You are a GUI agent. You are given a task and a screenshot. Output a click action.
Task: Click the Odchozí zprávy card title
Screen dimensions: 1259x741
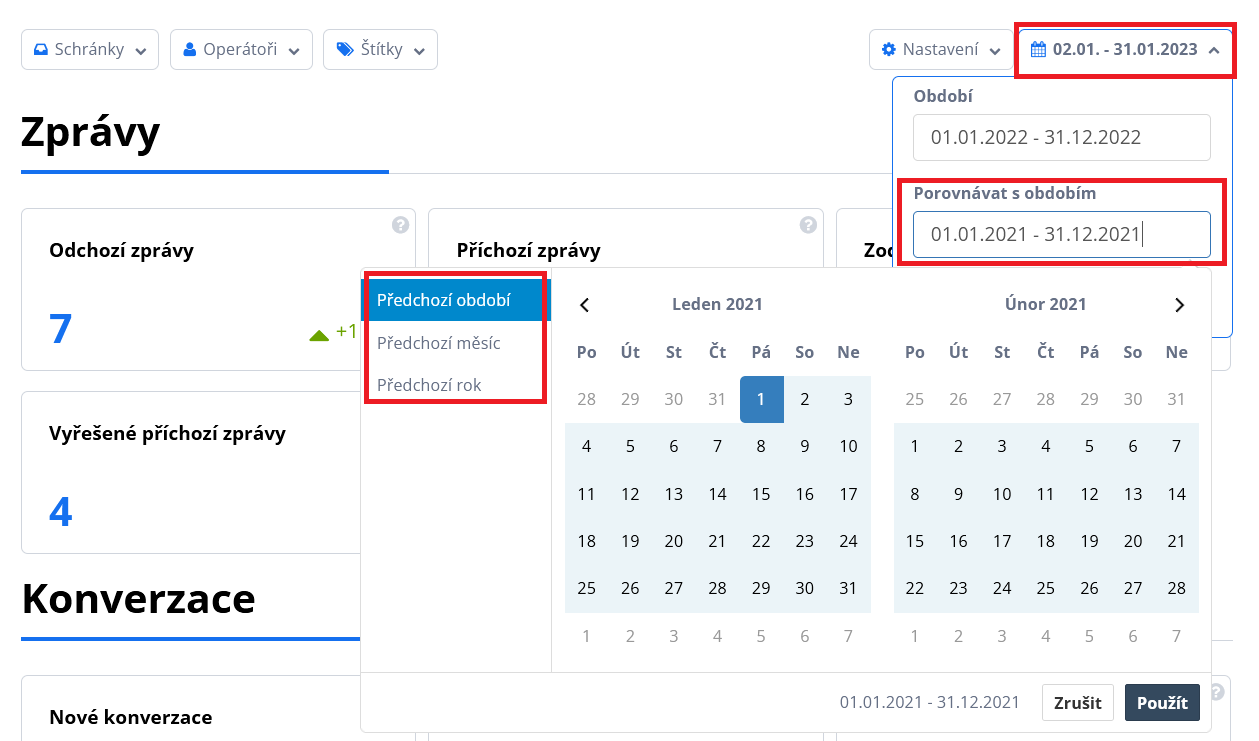pyautogui.click(x=122, y=250)
